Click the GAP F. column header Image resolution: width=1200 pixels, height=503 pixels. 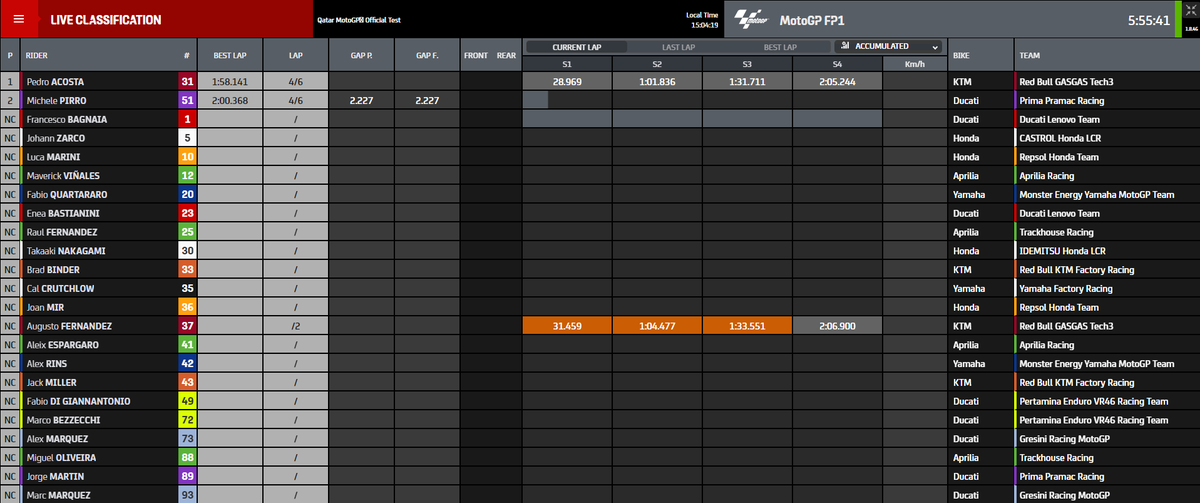pyautogui.click(x=426, y=56)
